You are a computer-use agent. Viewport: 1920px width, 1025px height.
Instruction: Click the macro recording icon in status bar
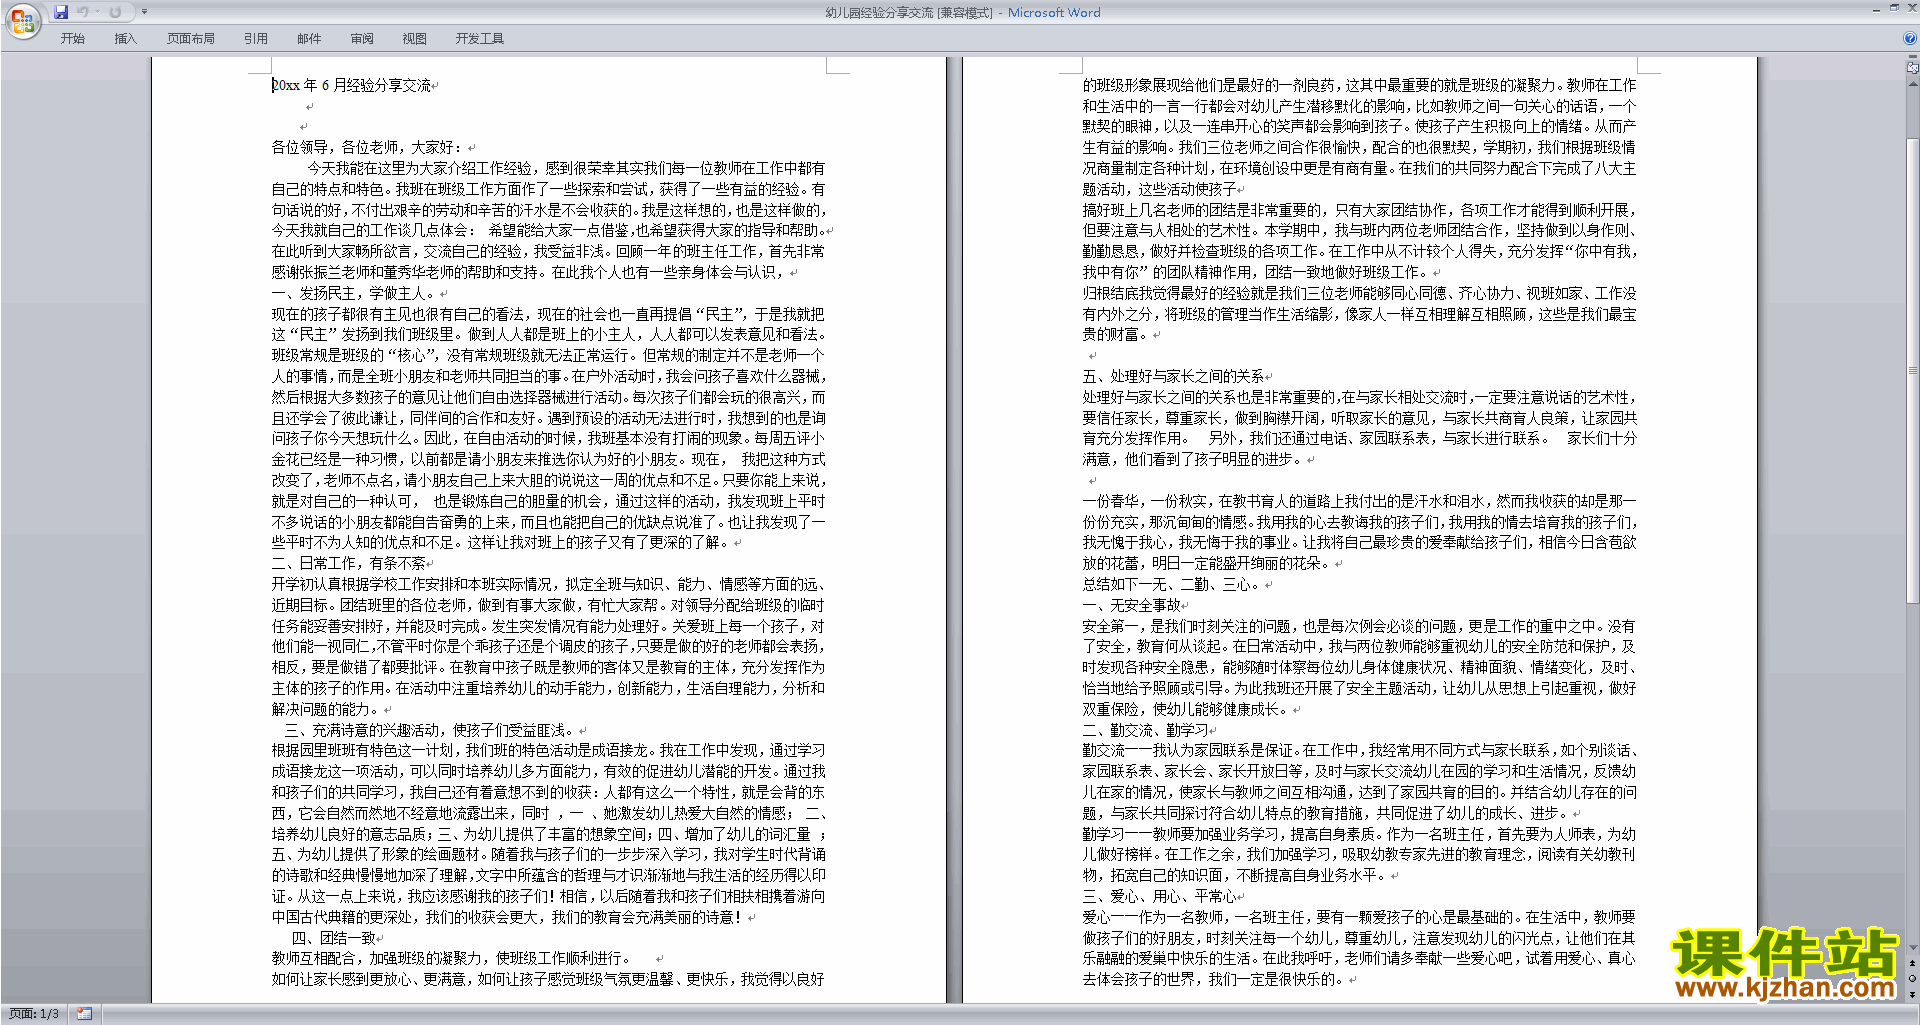tap(84, 1014)
